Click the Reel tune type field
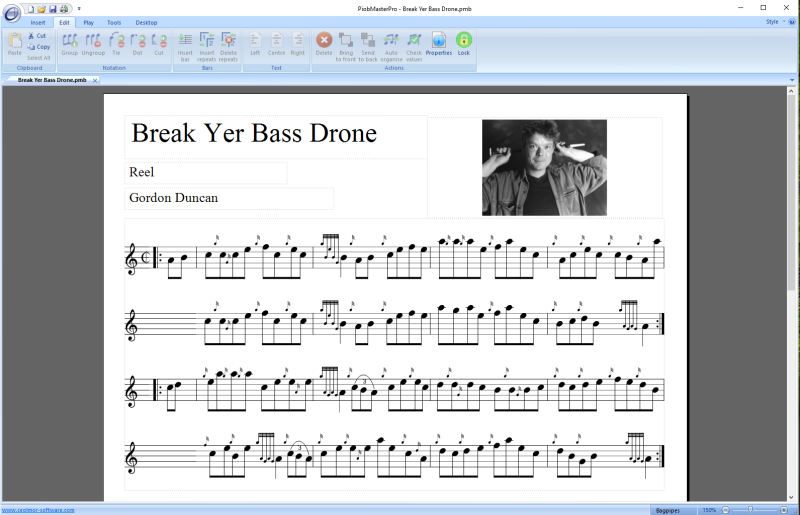This screenshot has height=515, width=800. point(206,173)
